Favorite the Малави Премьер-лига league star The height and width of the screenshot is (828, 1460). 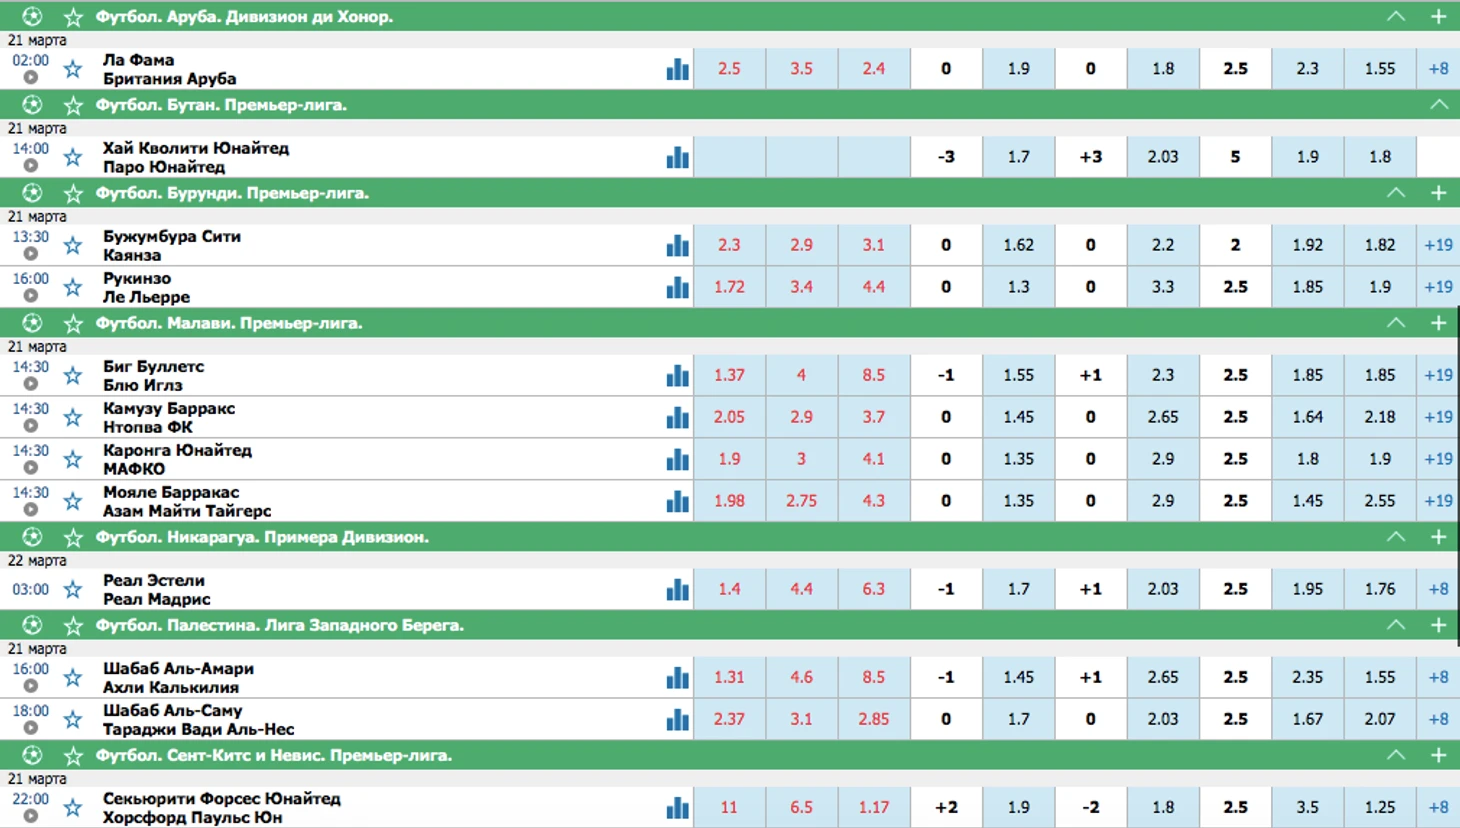[73, 323]
